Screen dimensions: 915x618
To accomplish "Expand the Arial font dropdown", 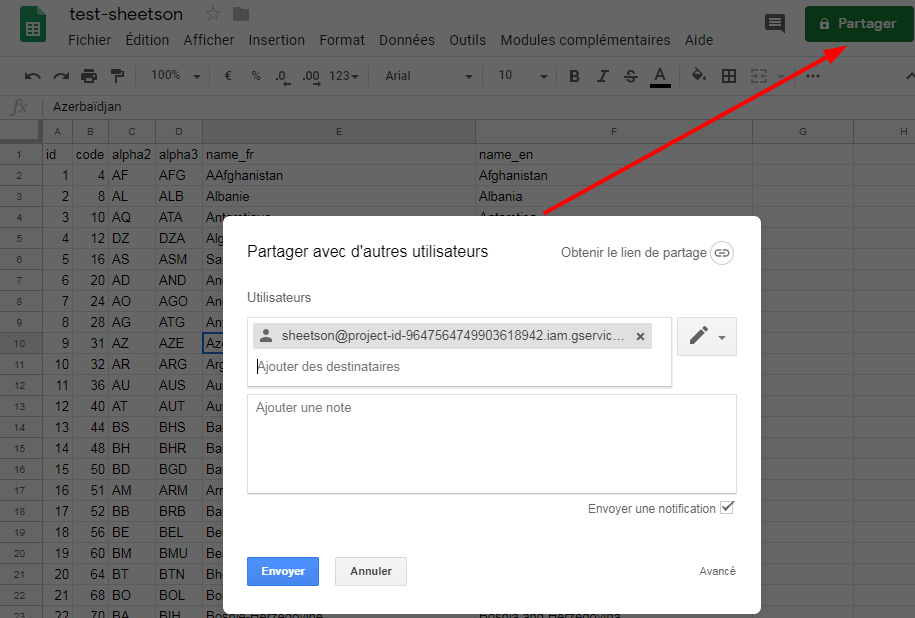I will point(428,76).
